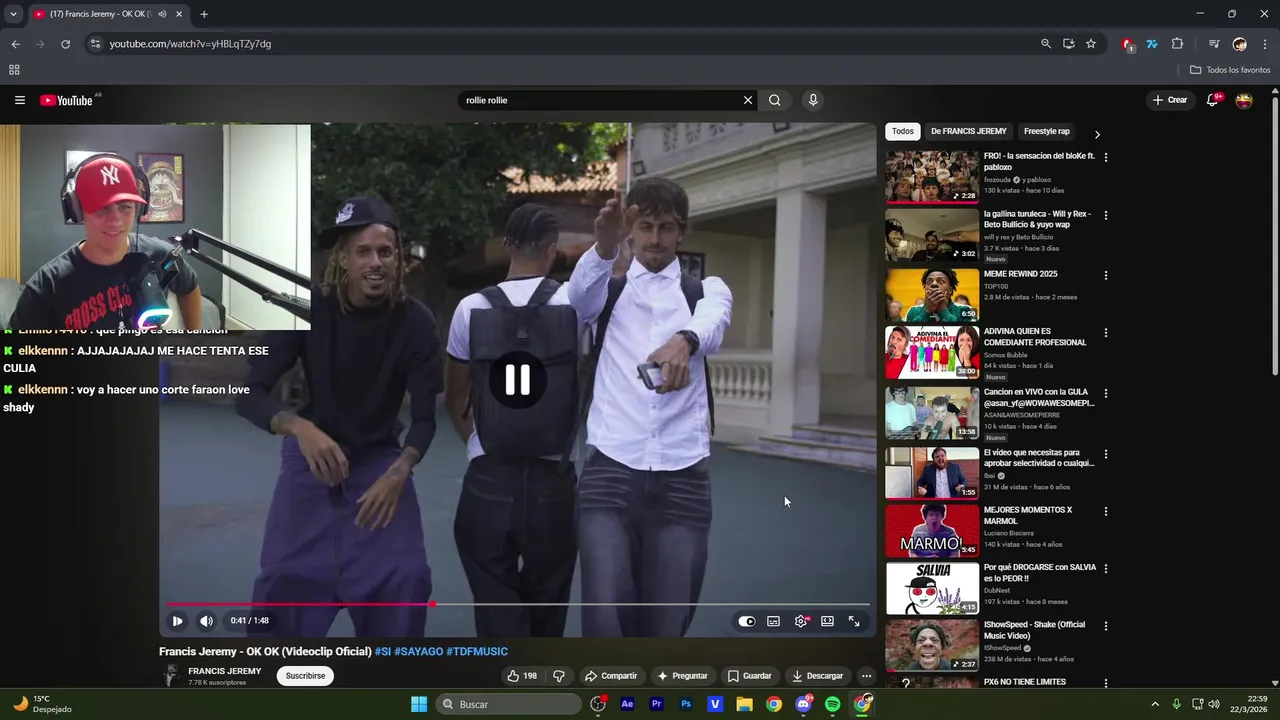The image size is (1280, 720).
Task: Start voice search with microphone
Action: tap(813, 100)
